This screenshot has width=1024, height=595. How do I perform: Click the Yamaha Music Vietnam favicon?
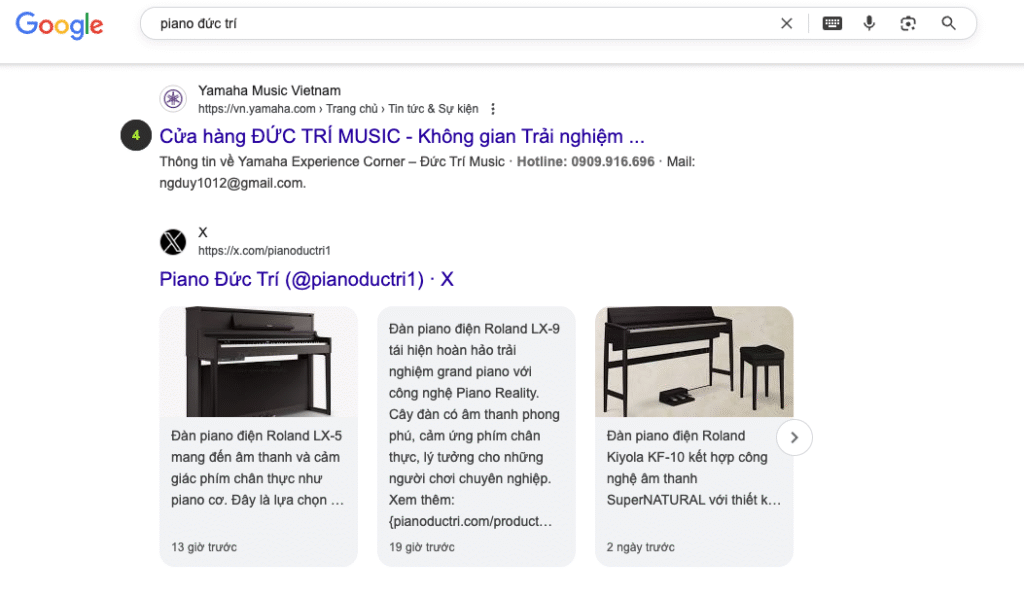click(173, 99)
